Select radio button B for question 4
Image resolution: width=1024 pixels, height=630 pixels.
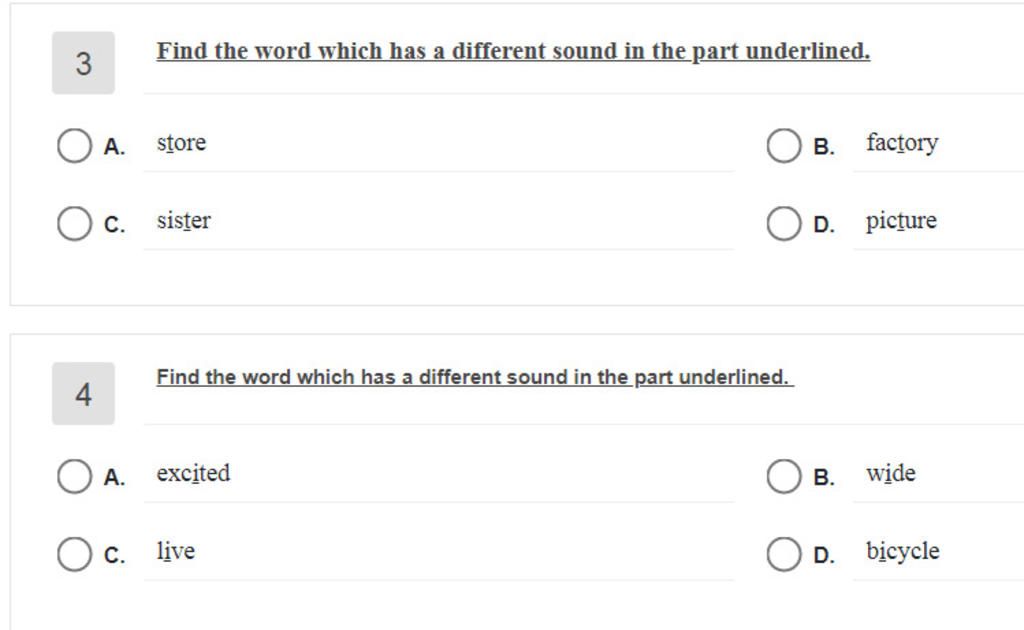(784, 476)
